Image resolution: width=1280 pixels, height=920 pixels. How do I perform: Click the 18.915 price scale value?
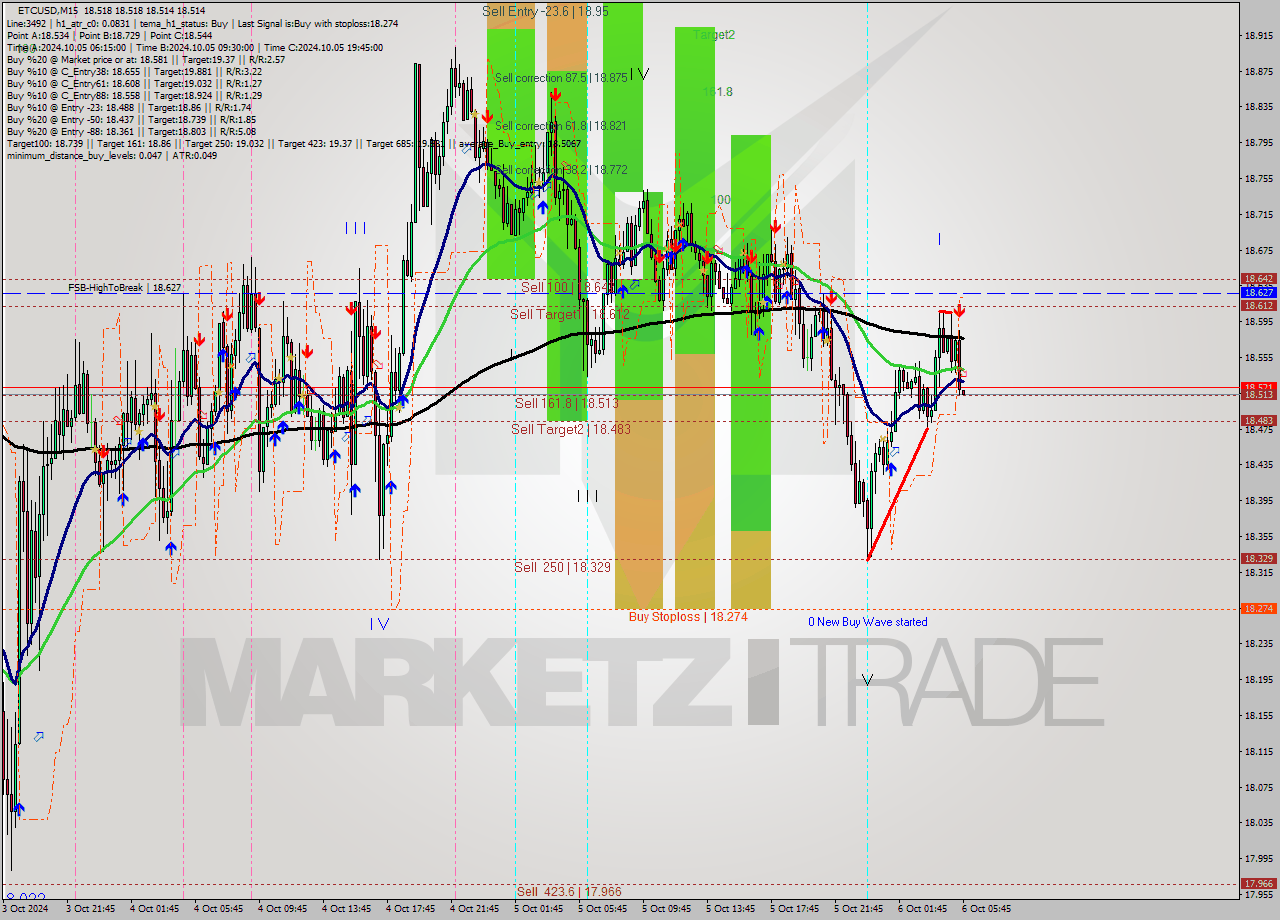(x=1258, y=35)
